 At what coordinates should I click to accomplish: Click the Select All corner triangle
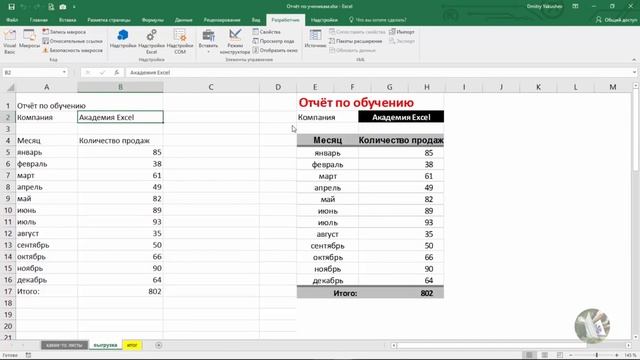(x=11, y=87)
